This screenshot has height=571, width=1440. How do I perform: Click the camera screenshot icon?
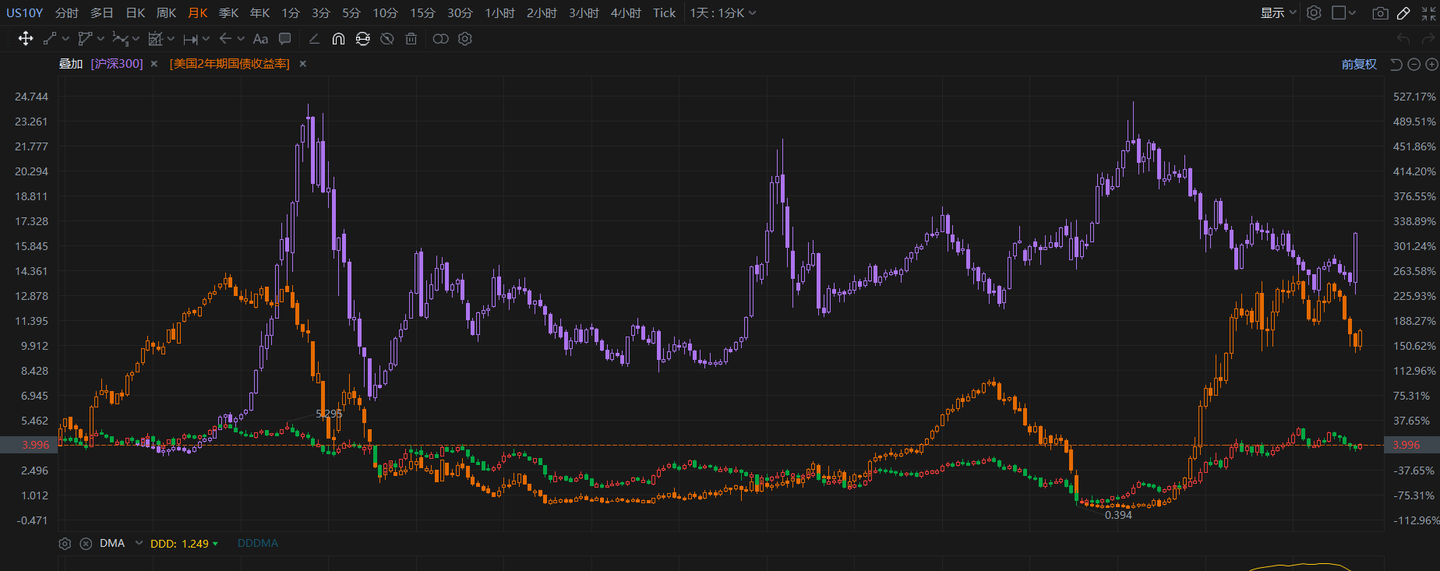1380,13
